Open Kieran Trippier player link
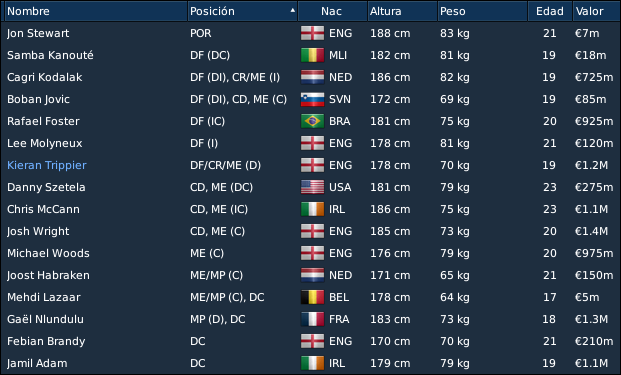 pyautogui.click(x=47, y=165)
